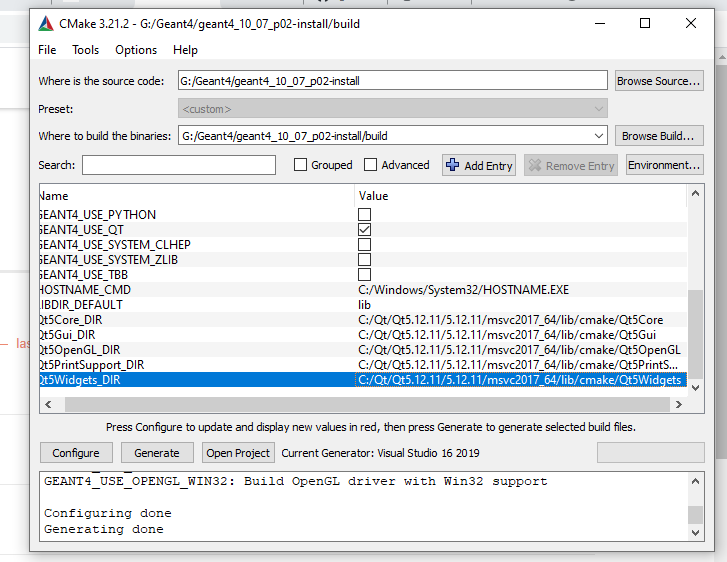
Task: Click the Search input field
Action: tap(179, 165)
